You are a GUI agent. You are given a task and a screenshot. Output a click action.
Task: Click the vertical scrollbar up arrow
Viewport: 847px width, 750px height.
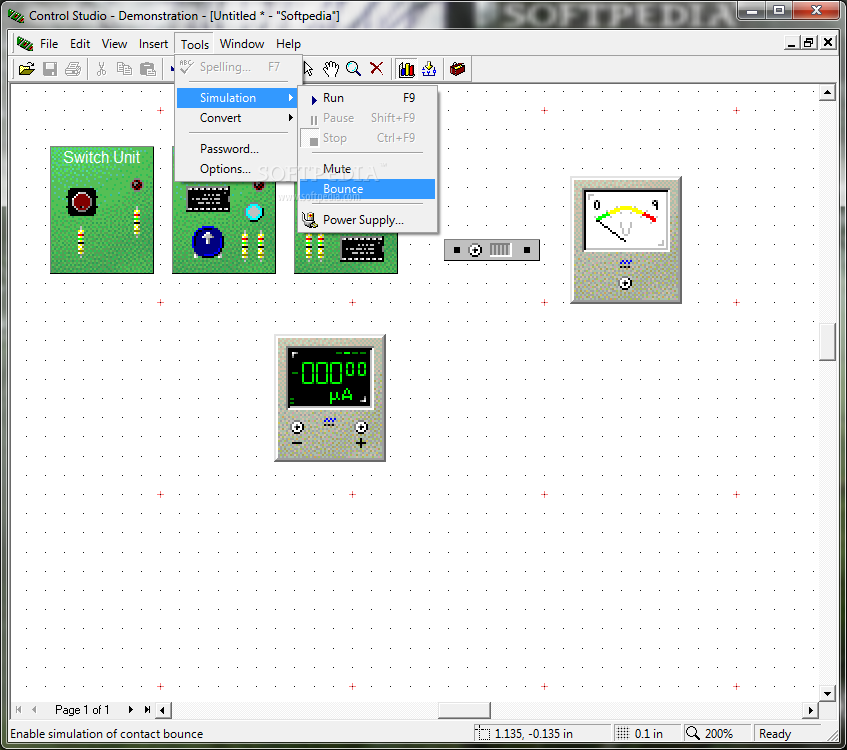tap(827, 93)
